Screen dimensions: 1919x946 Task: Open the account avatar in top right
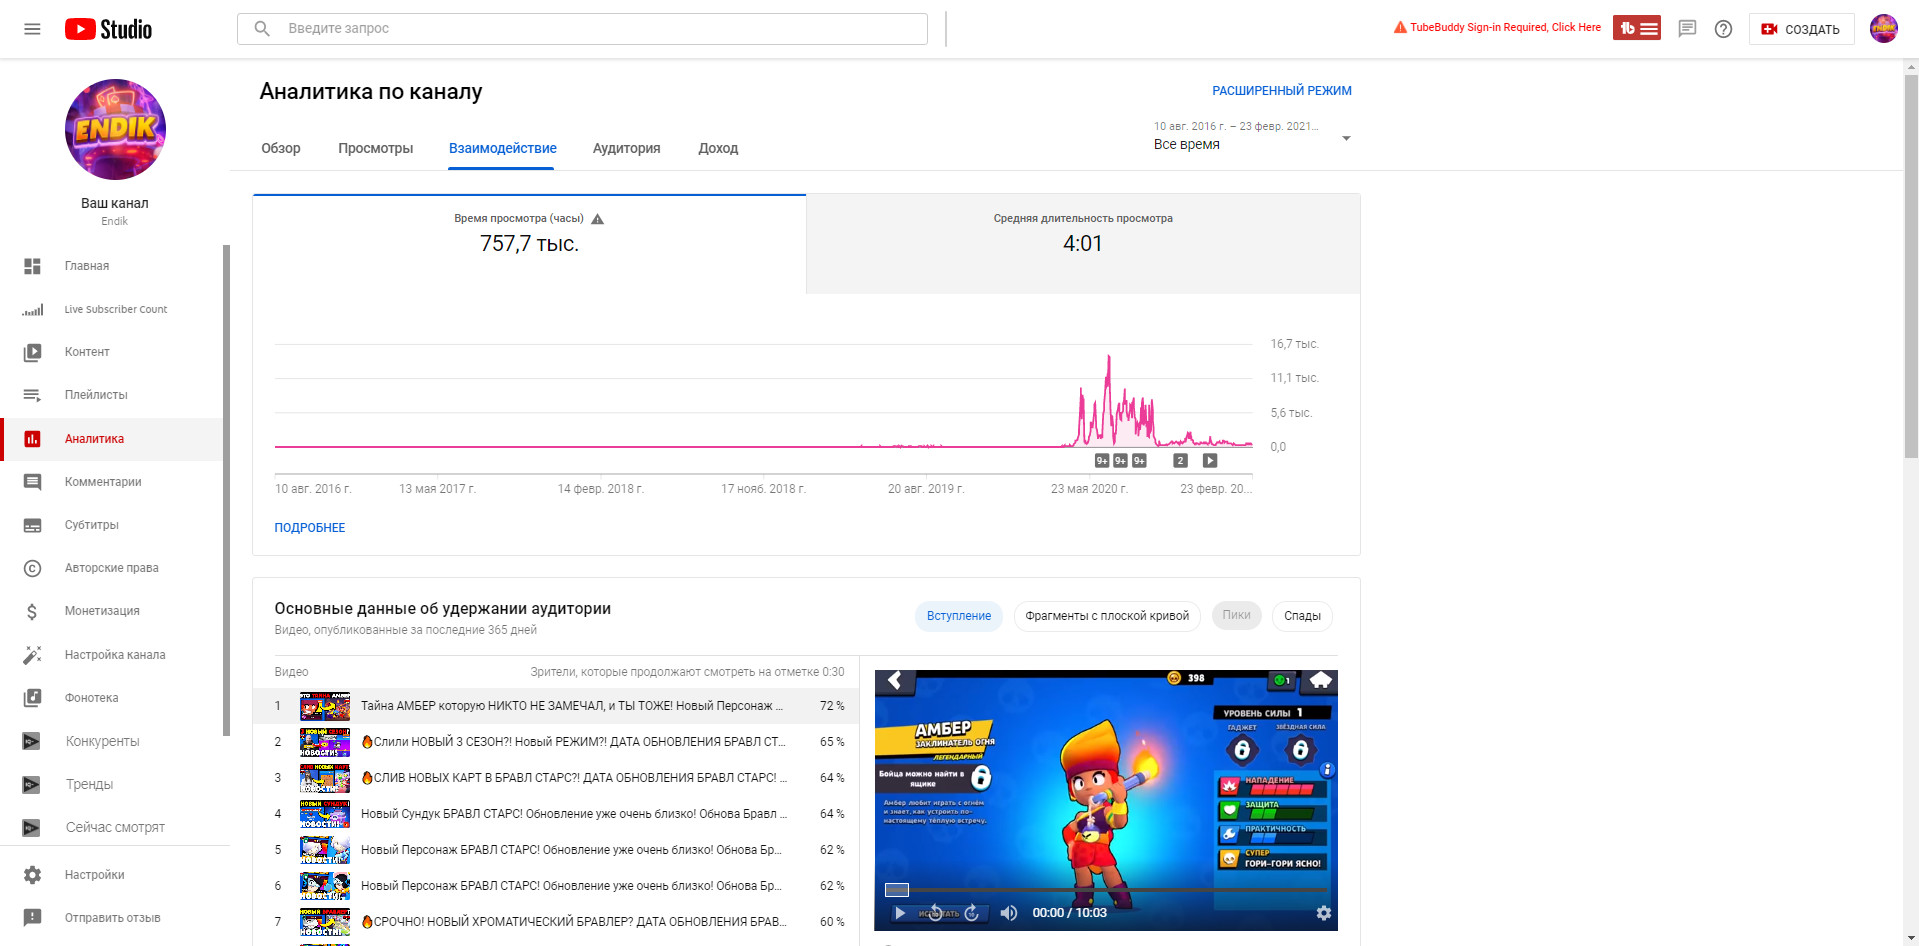1883,29
